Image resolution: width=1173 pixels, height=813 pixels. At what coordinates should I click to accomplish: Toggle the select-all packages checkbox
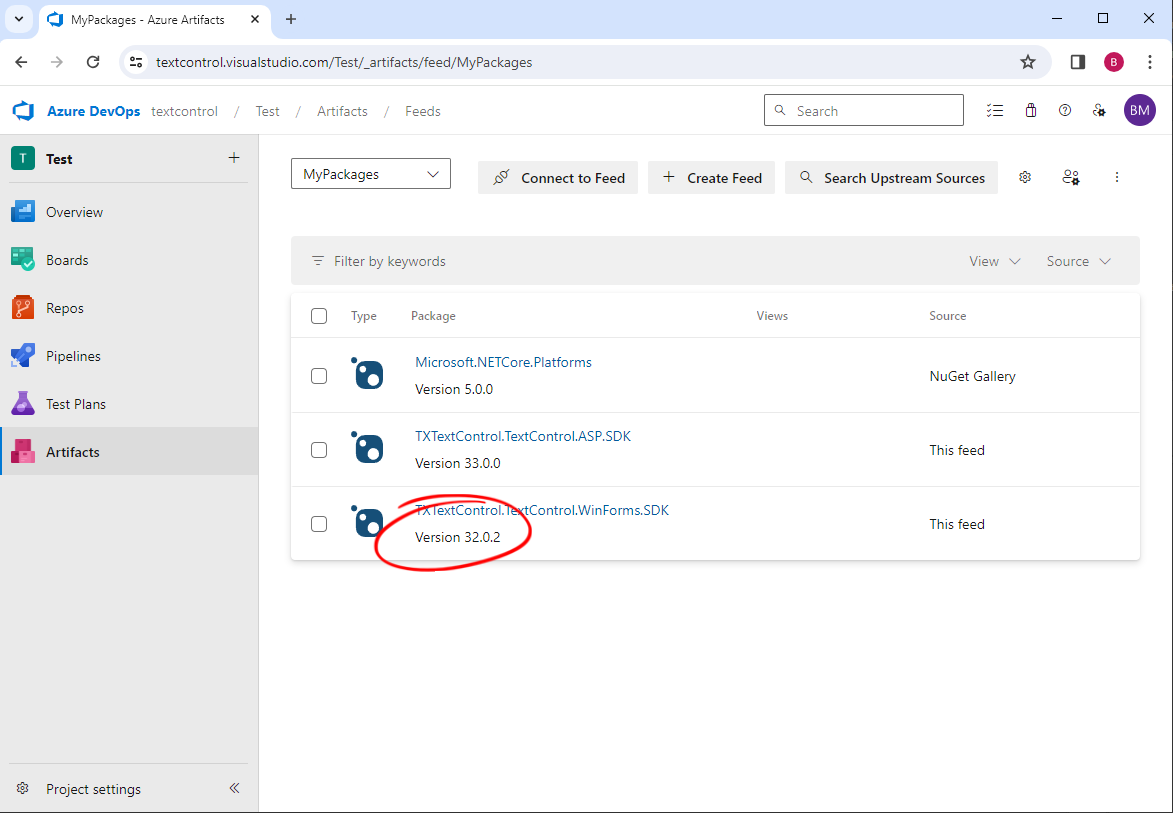point(319,316)
